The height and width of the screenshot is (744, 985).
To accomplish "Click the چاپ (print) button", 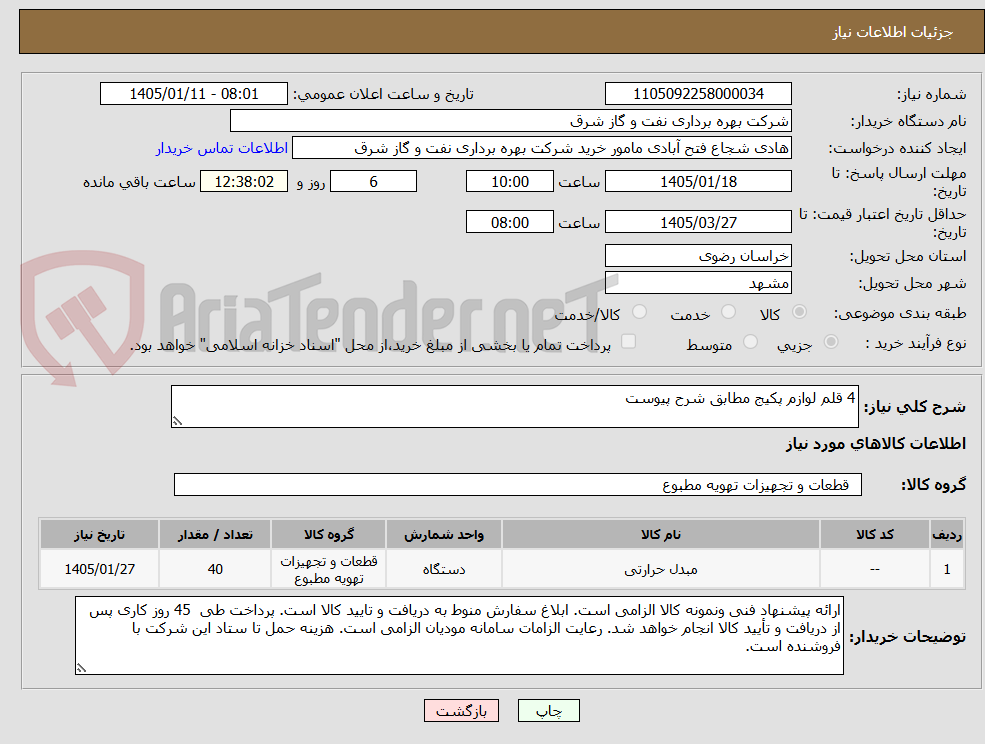I will click(x=548, y=711).
